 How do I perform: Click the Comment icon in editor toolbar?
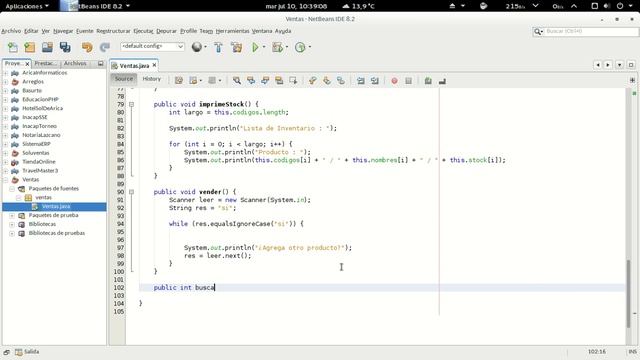point(428,81)
